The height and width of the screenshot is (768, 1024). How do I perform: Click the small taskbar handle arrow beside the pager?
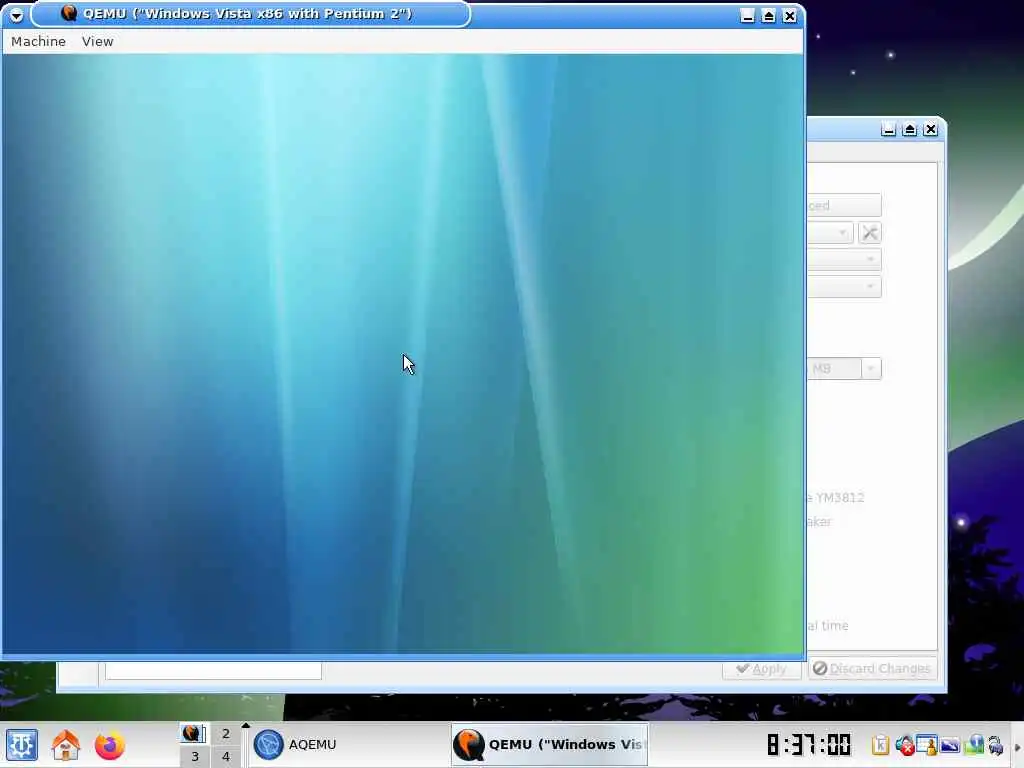click(246, 726)
